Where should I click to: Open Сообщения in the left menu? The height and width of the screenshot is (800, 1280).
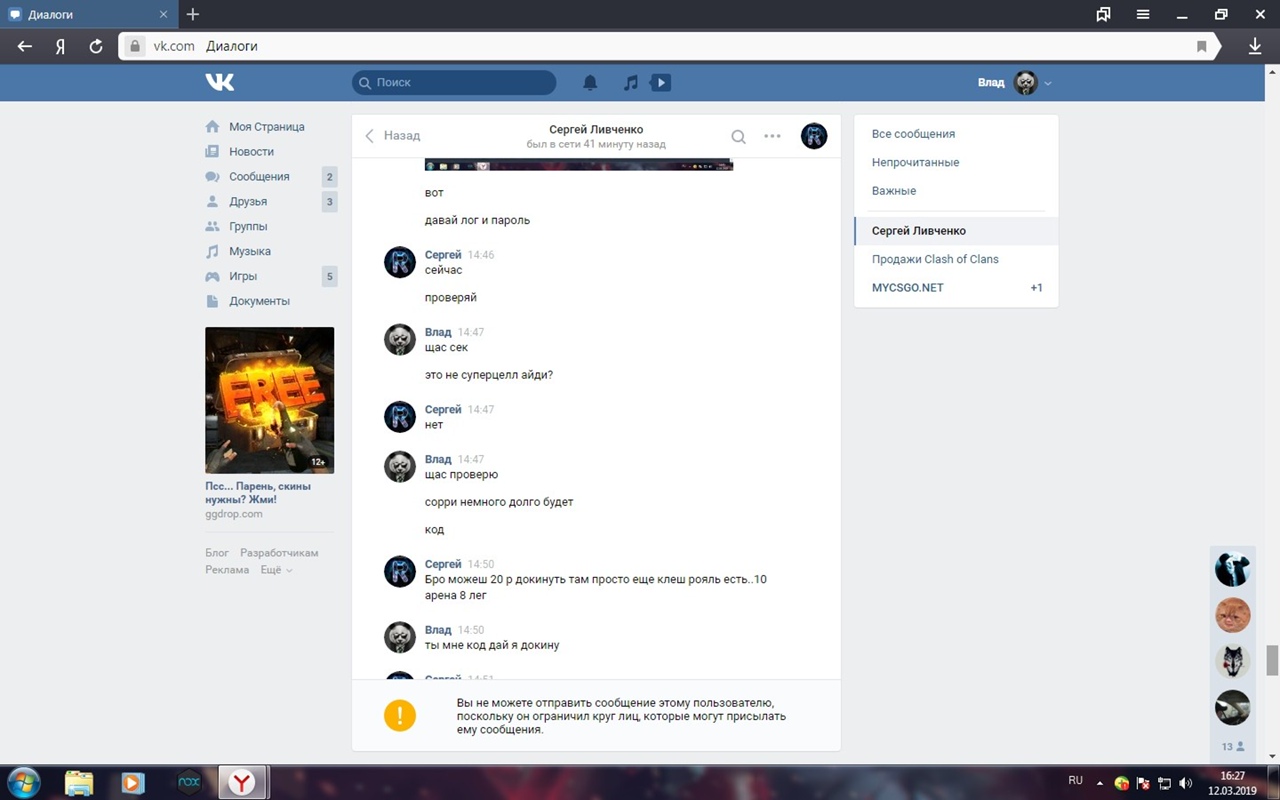click(259, 177)
